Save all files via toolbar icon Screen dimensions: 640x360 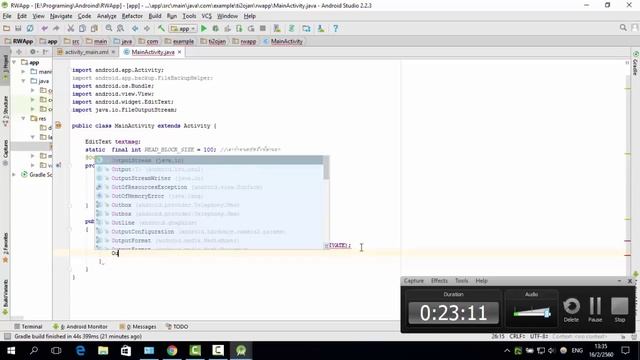click(x=18, y=28)
